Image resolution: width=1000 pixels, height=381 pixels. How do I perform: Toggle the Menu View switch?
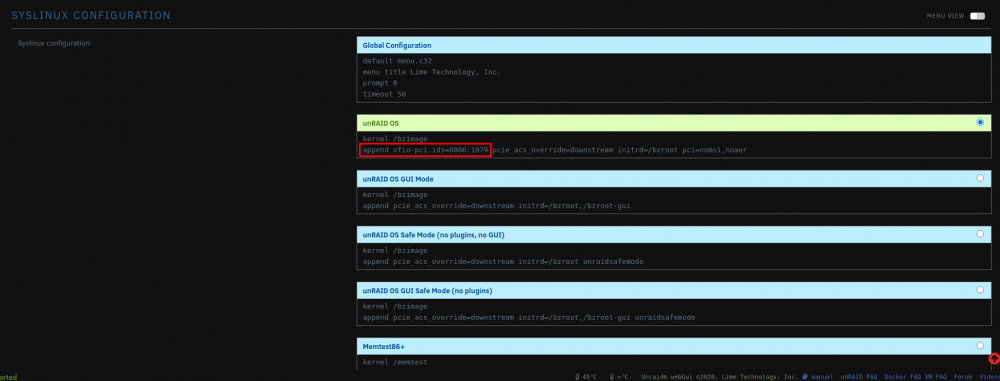[x=977, y=16]
